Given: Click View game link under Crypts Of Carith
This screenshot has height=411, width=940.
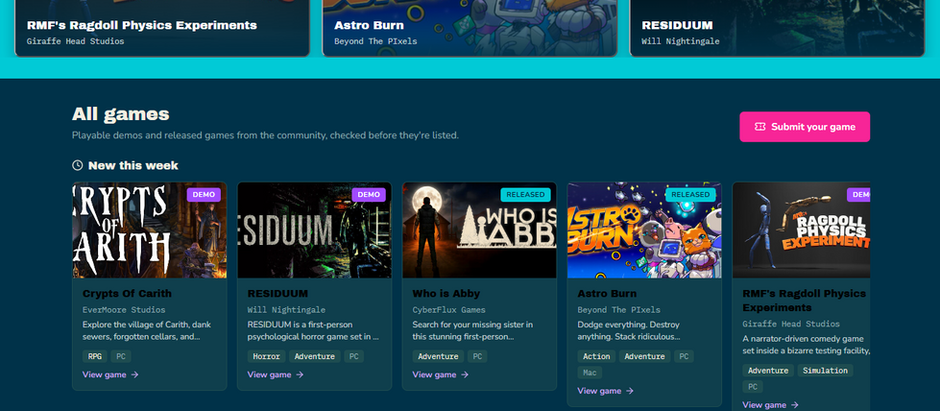Looking at the screenshot, I should pos(110,374).
